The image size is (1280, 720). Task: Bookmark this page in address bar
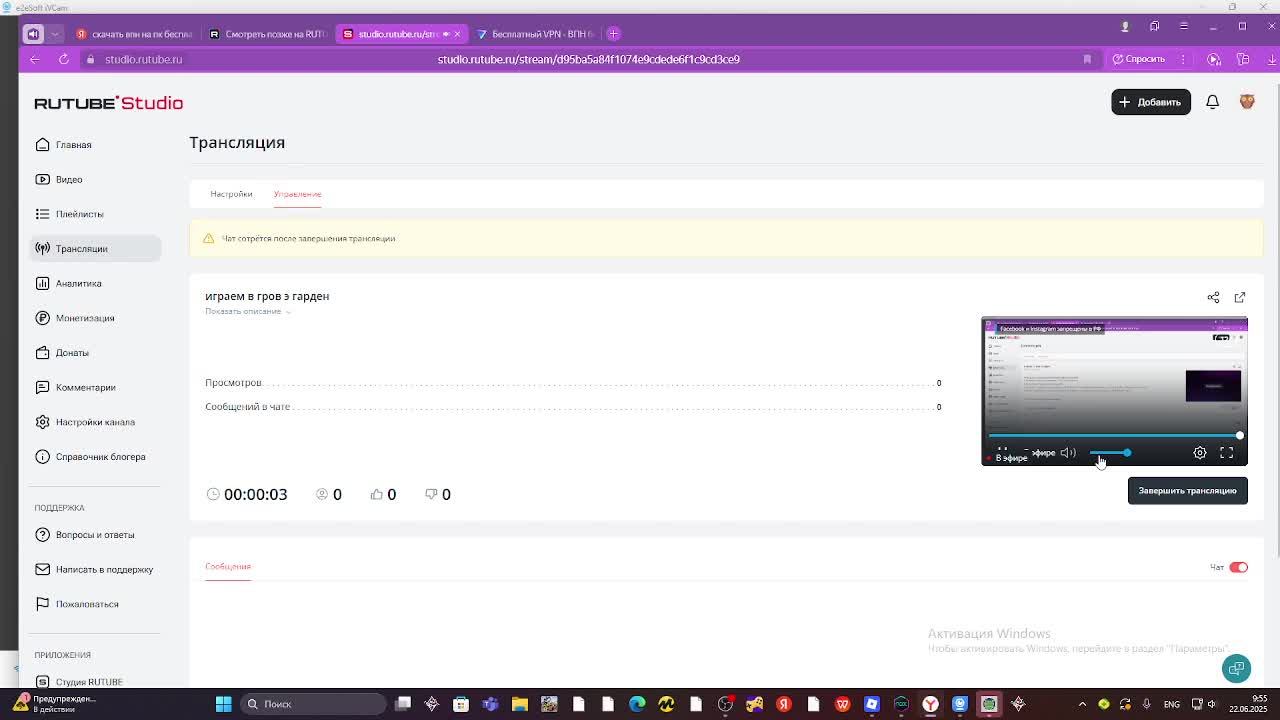1087,59
